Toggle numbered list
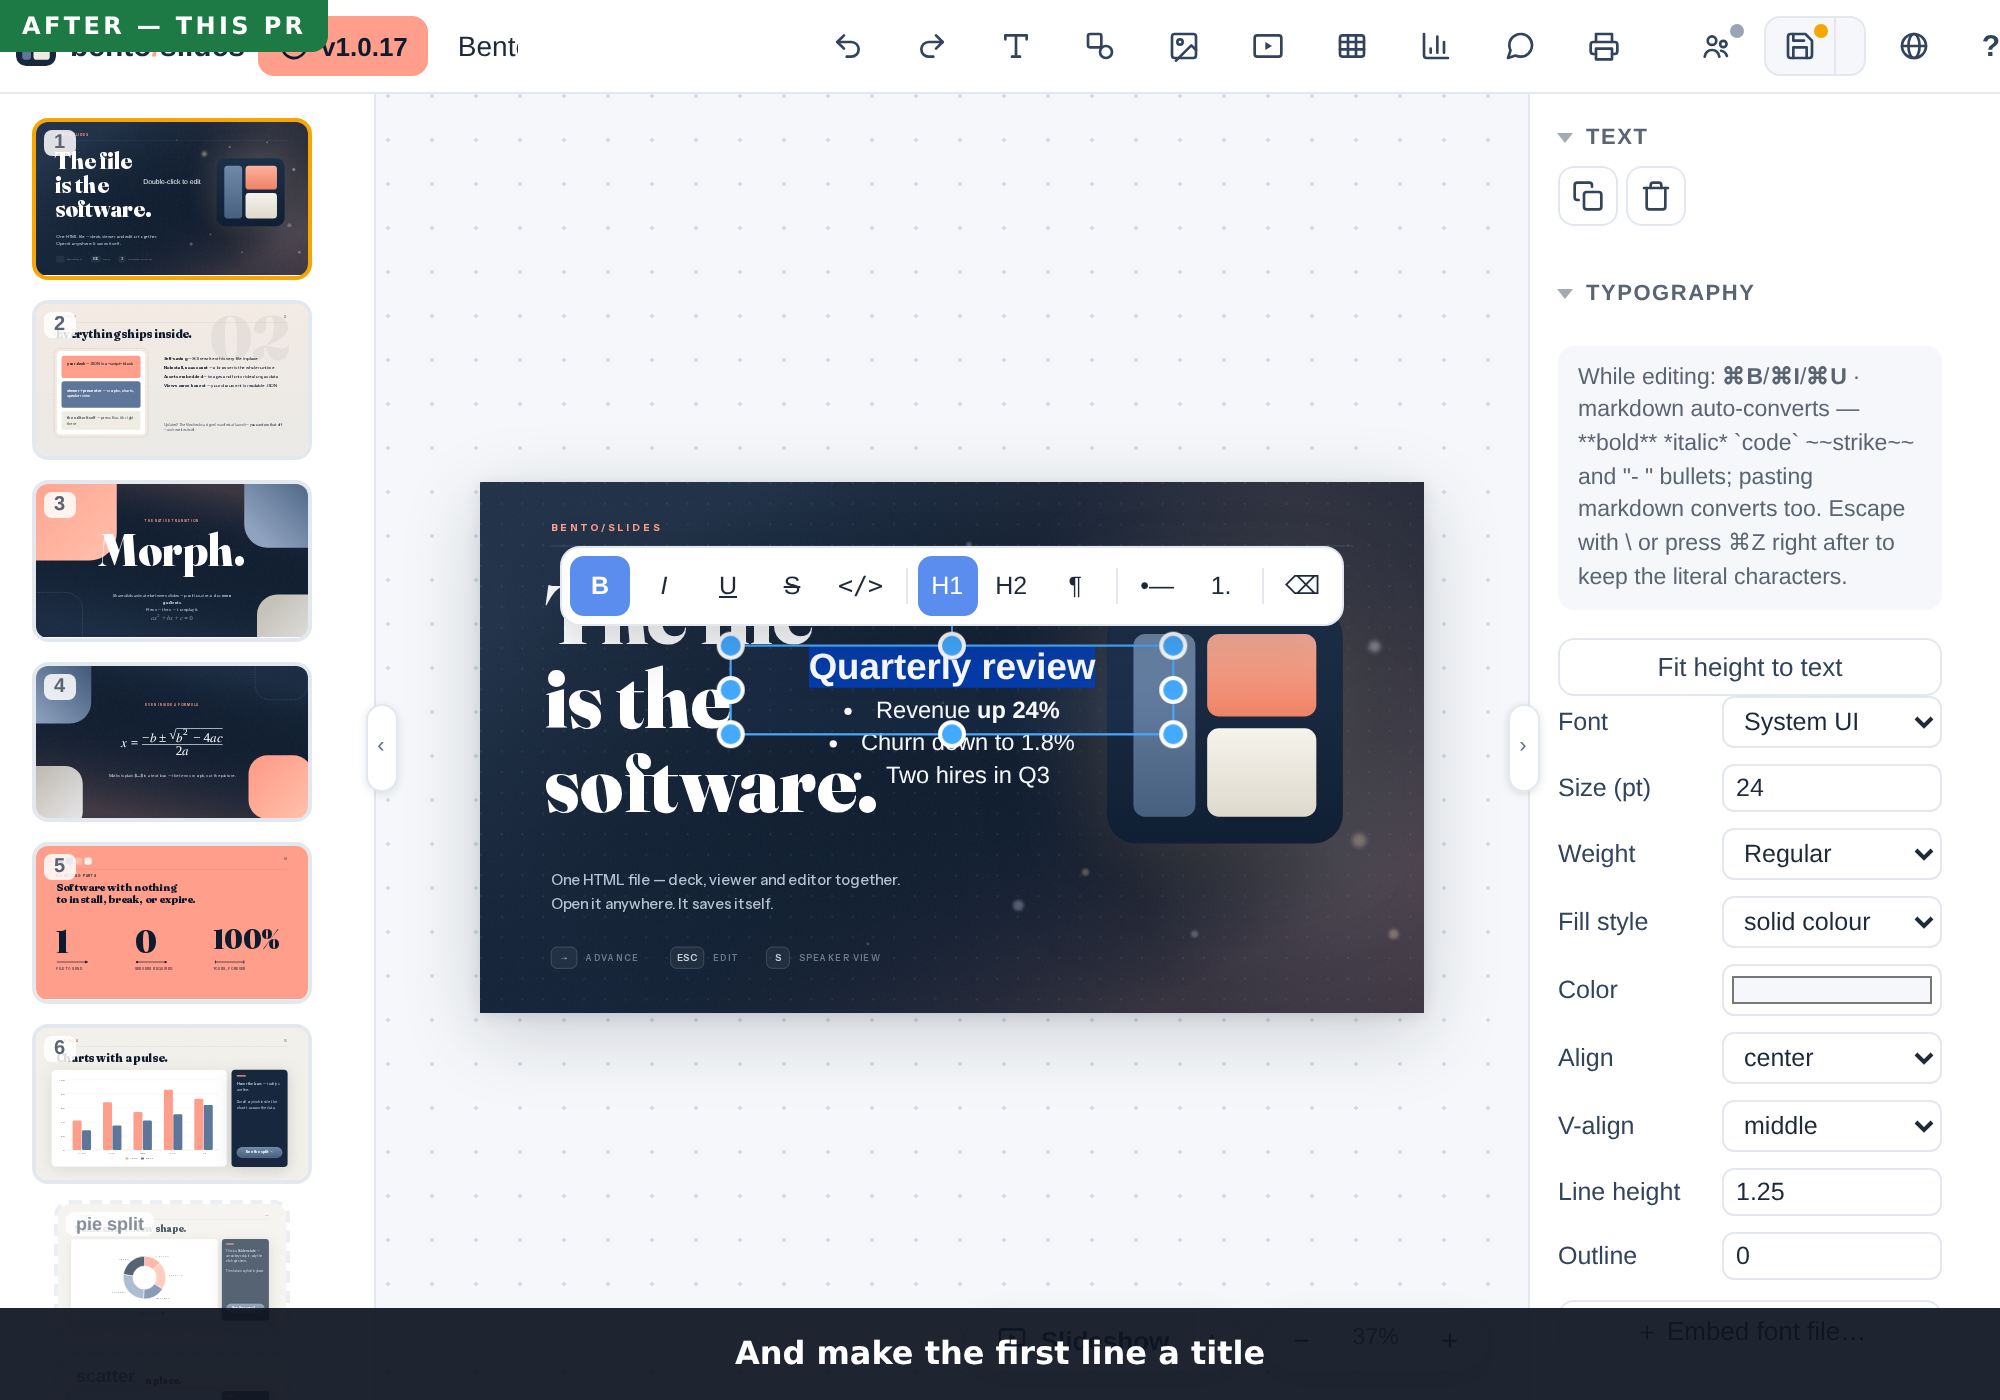The height and width of the screenshot is (1400, 2000). [x=1221, y=586]
